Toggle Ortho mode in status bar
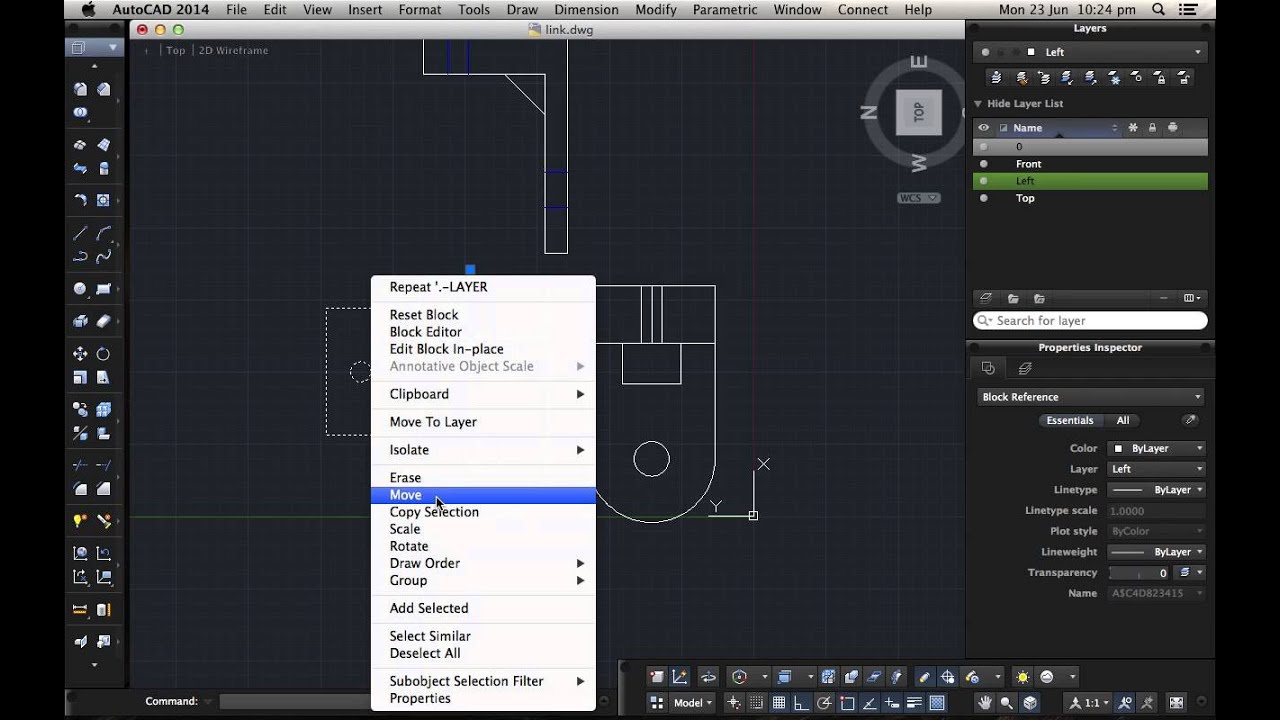The width and height of the screenshot is (1280, 720). pos(802,703)
